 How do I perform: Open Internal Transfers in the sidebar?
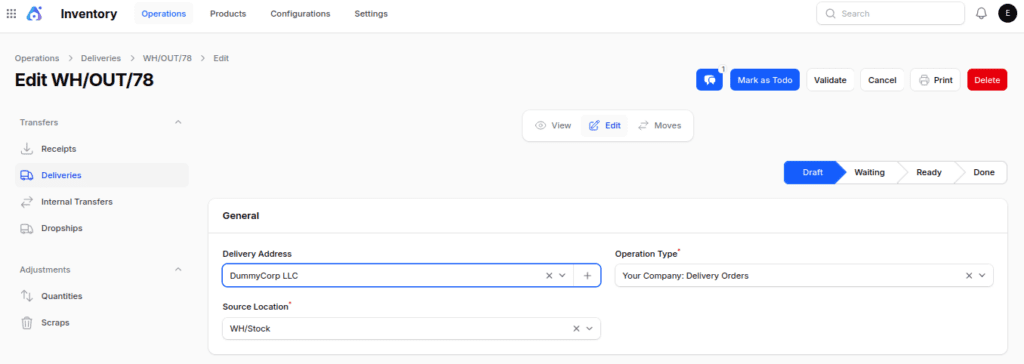[101, 202]
